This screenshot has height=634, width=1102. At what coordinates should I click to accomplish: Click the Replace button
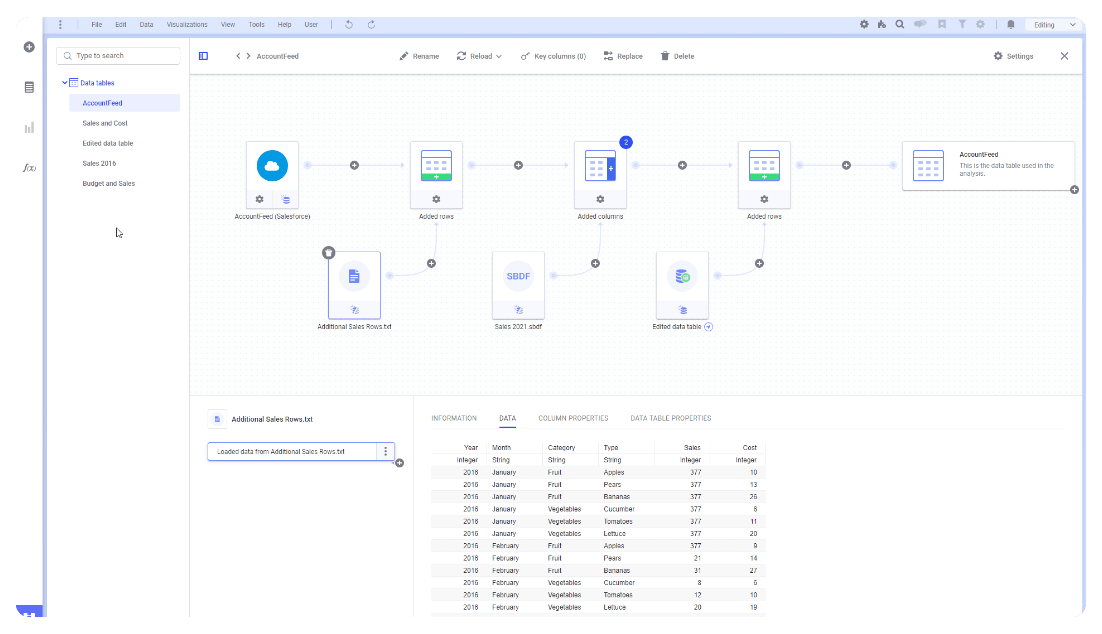[x=623, y=56]
